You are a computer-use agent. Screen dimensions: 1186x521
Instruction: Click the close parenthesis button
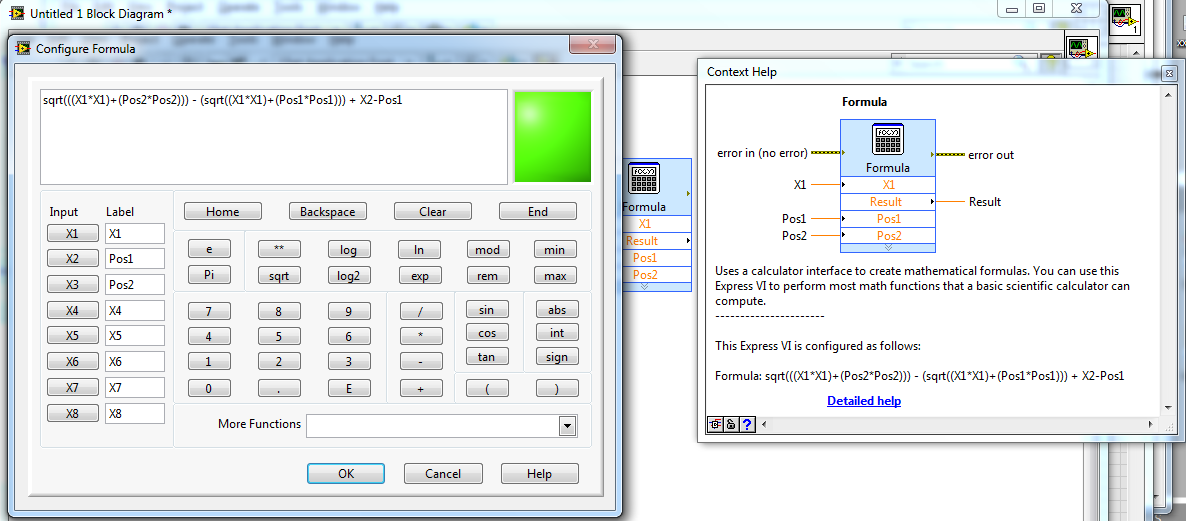[x=557, y=389]
